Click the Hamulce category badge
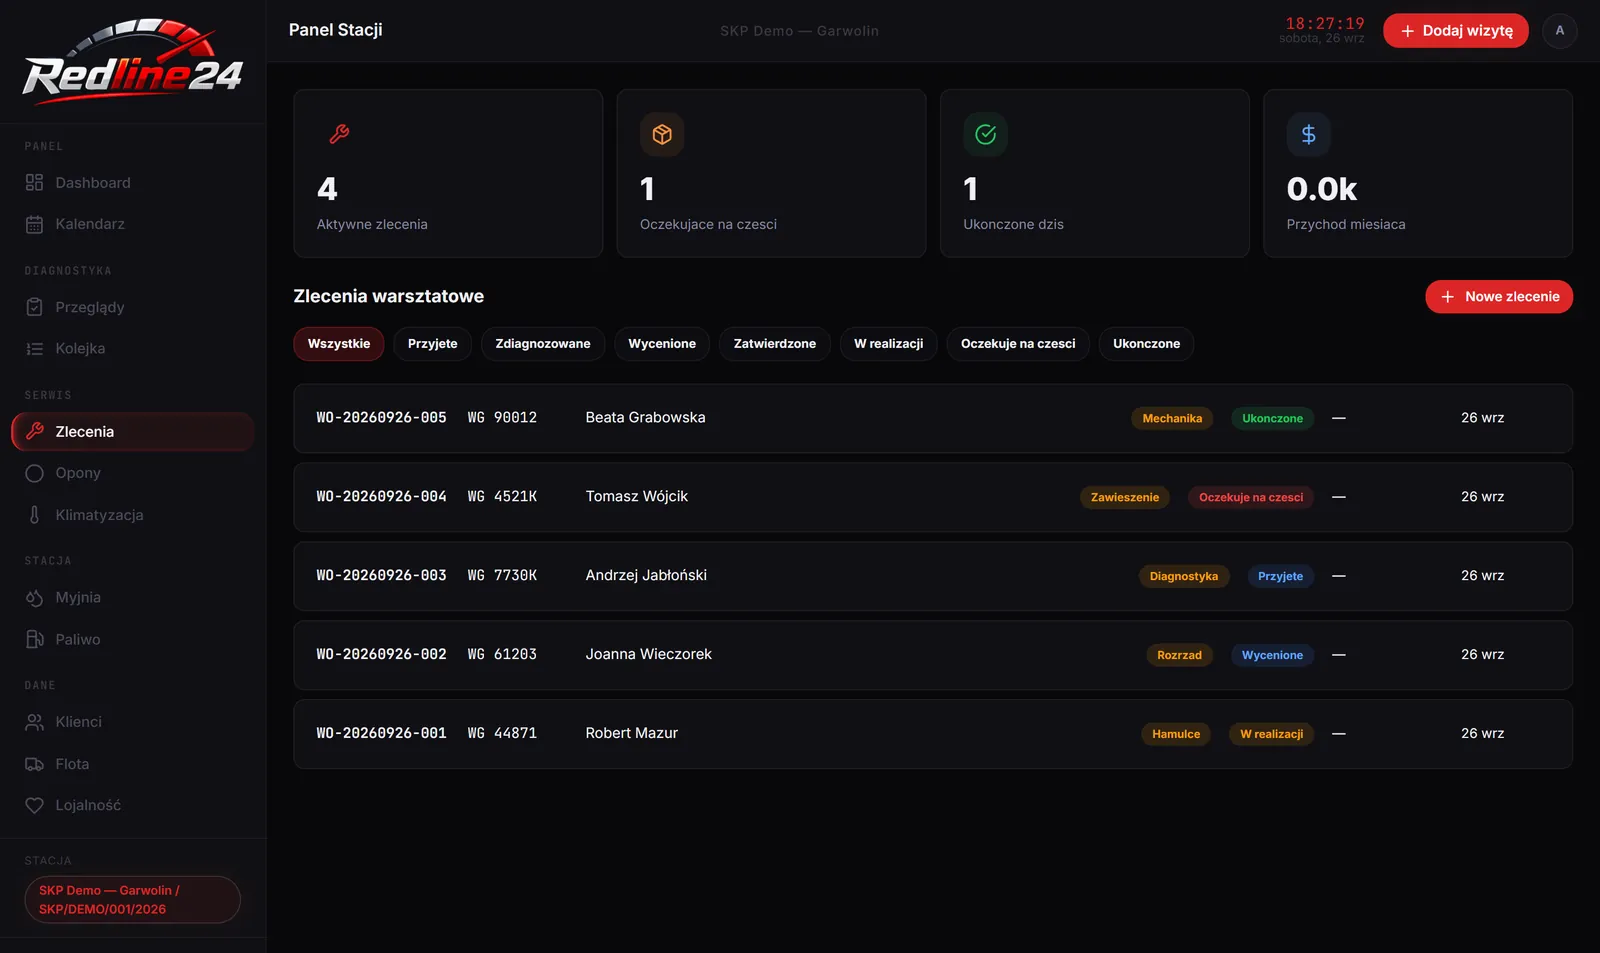 (x=1176, y=734)
